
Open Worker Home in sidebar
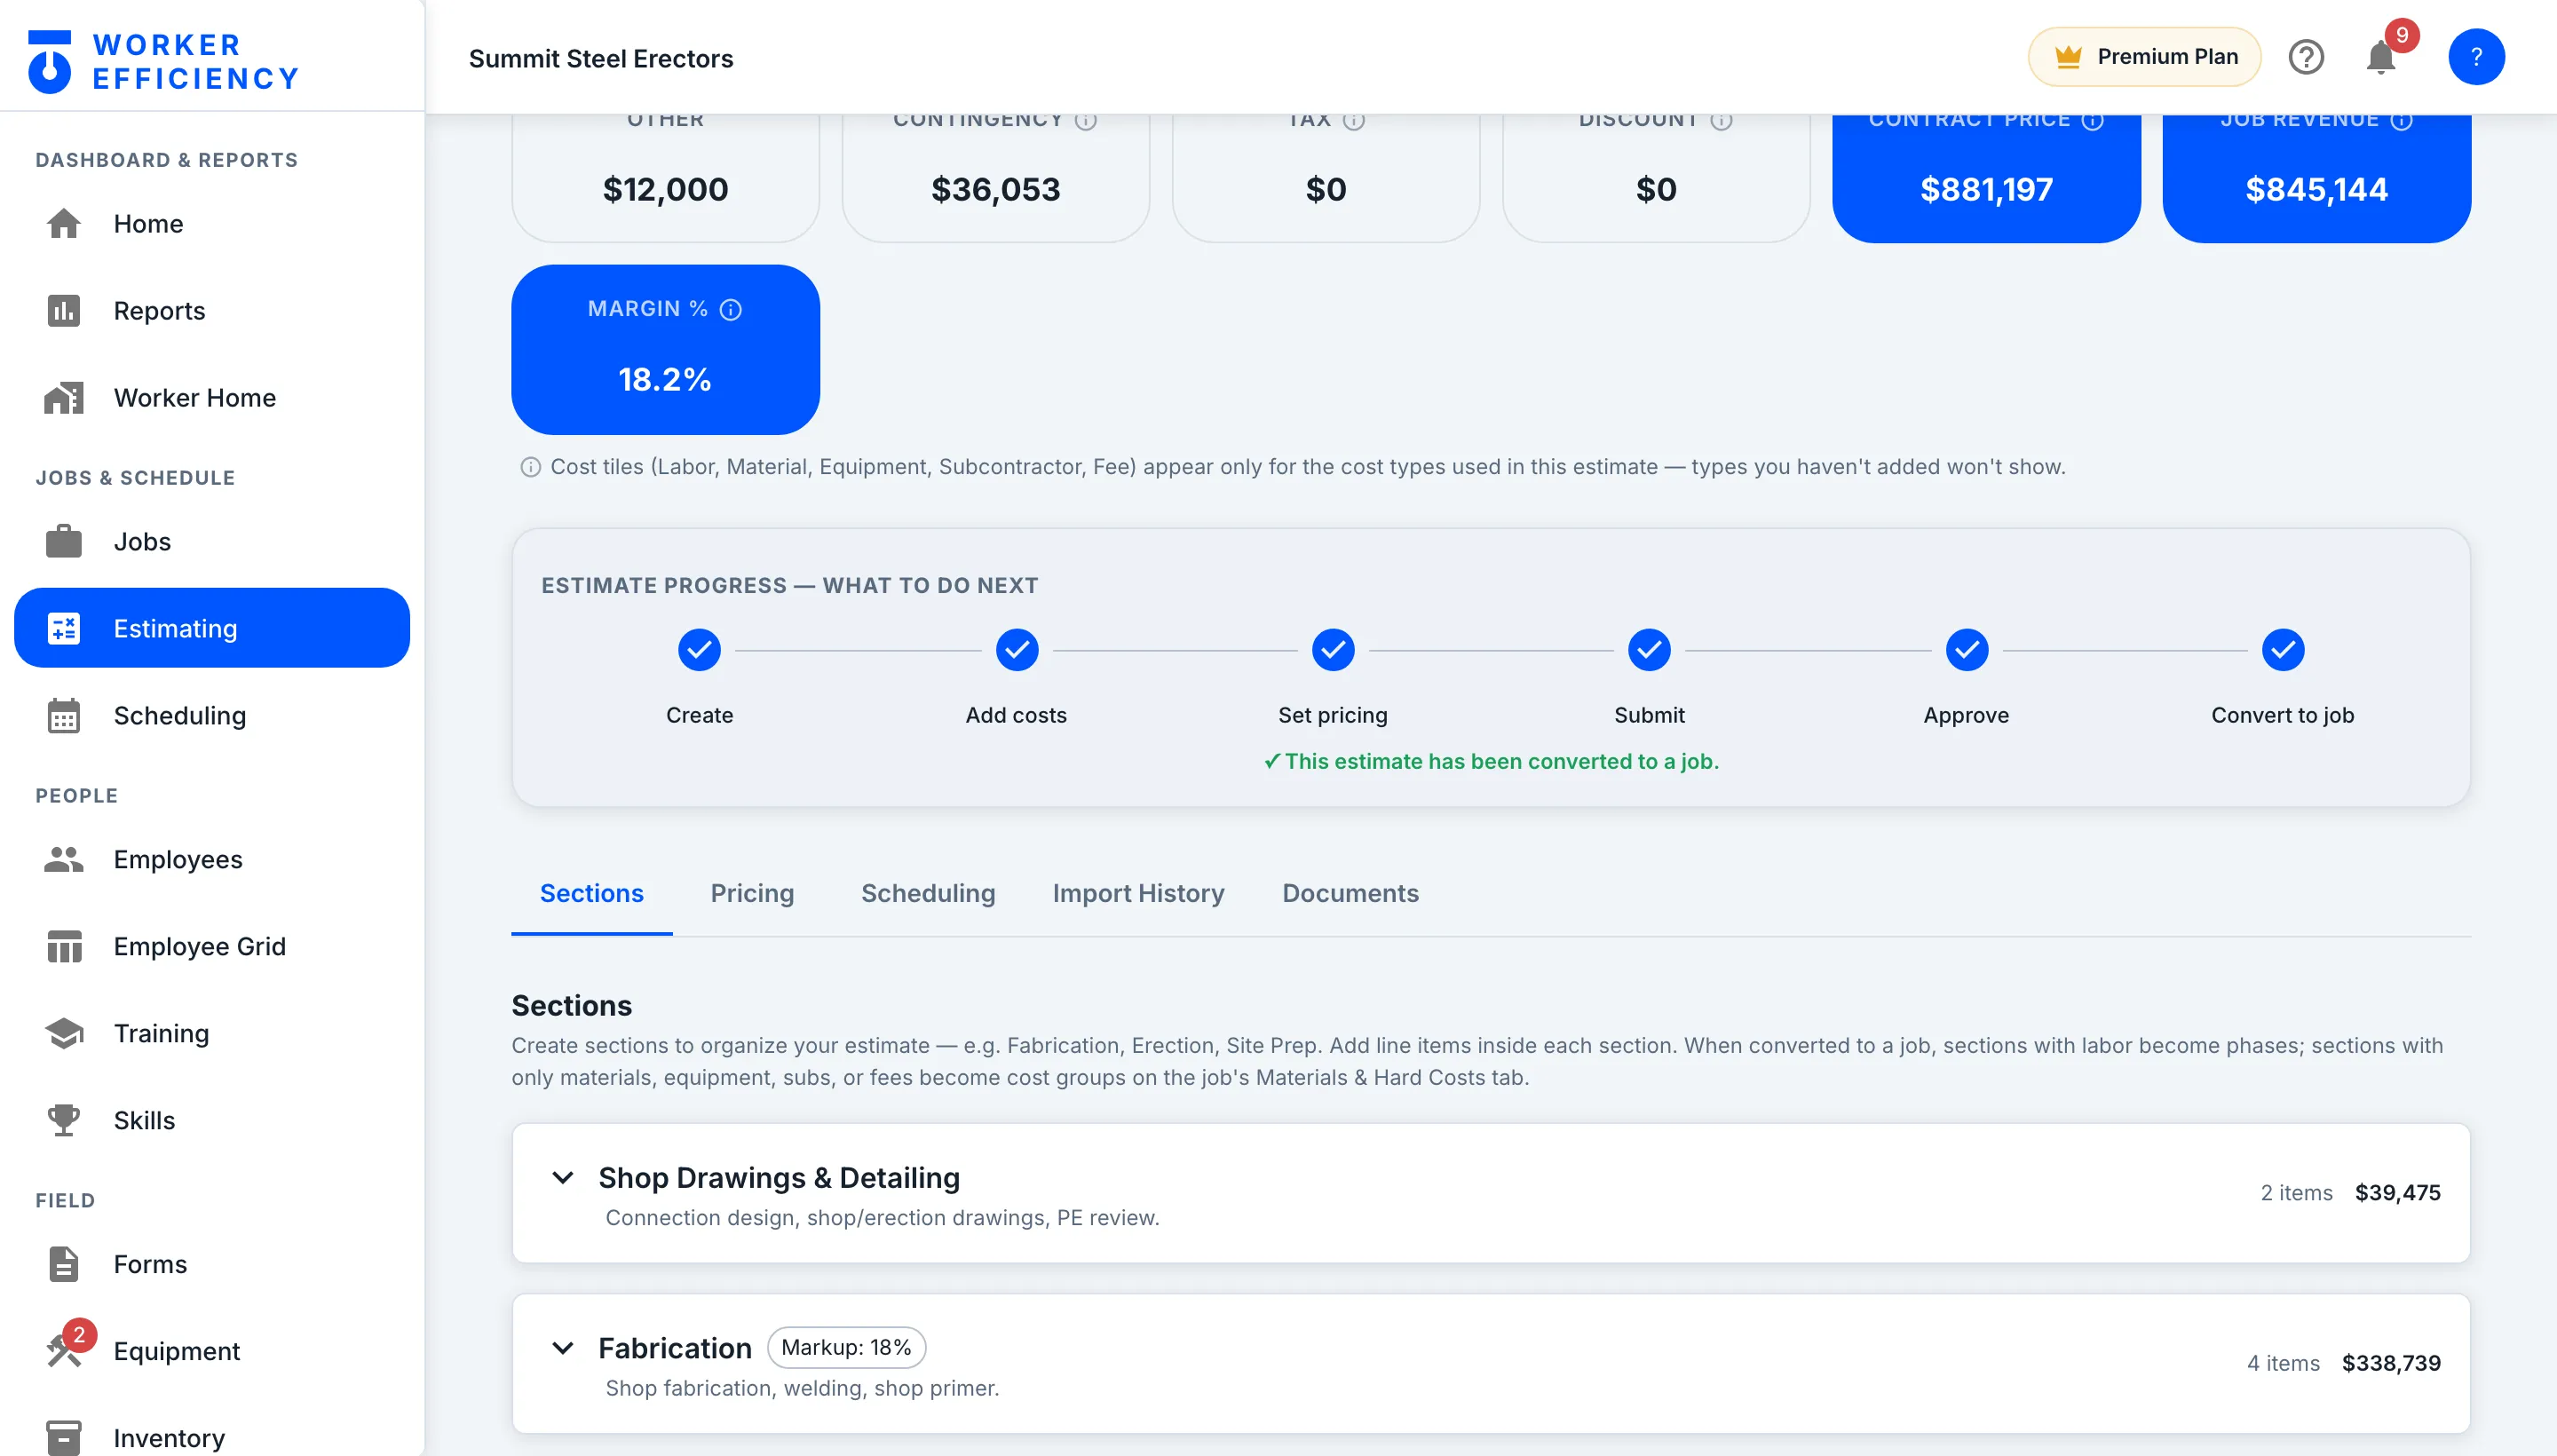pos(212,398)
